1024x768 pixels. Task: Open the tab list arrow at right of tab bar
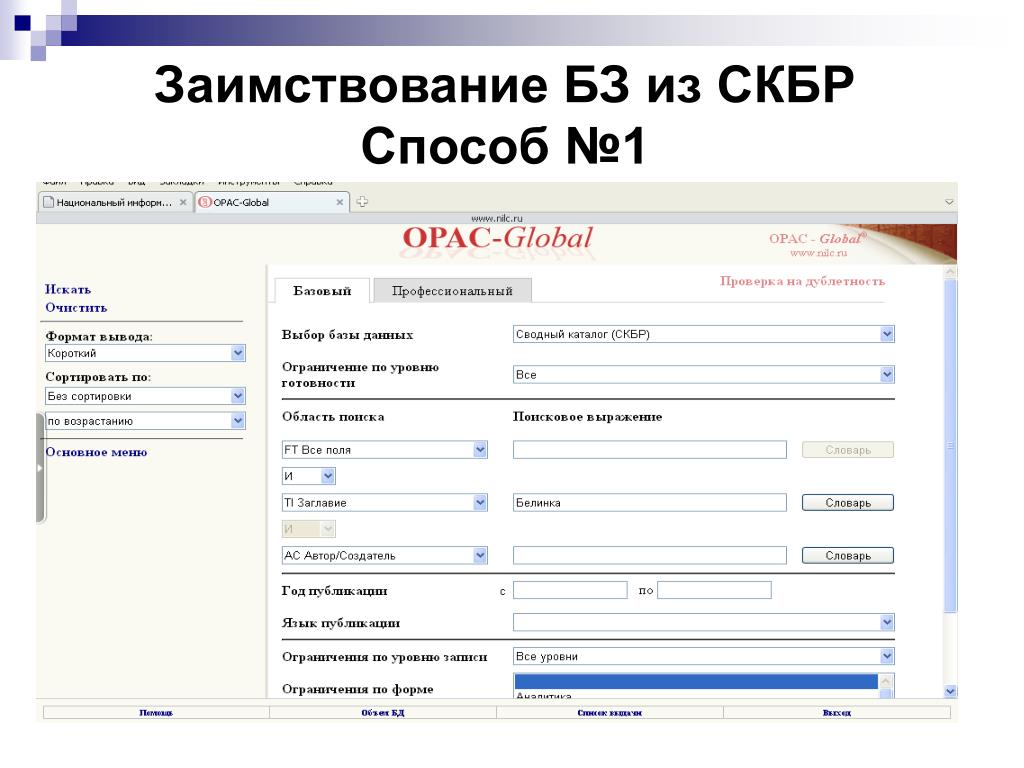click(949, 202)
